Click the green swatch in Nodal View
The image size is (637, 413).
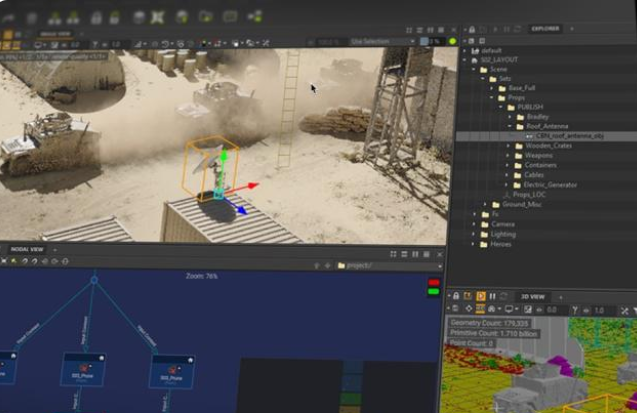434,291
